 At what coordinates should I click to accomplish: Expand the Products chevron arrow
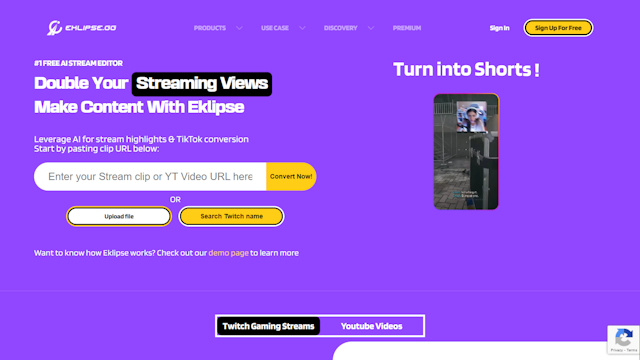coord(239,28)
